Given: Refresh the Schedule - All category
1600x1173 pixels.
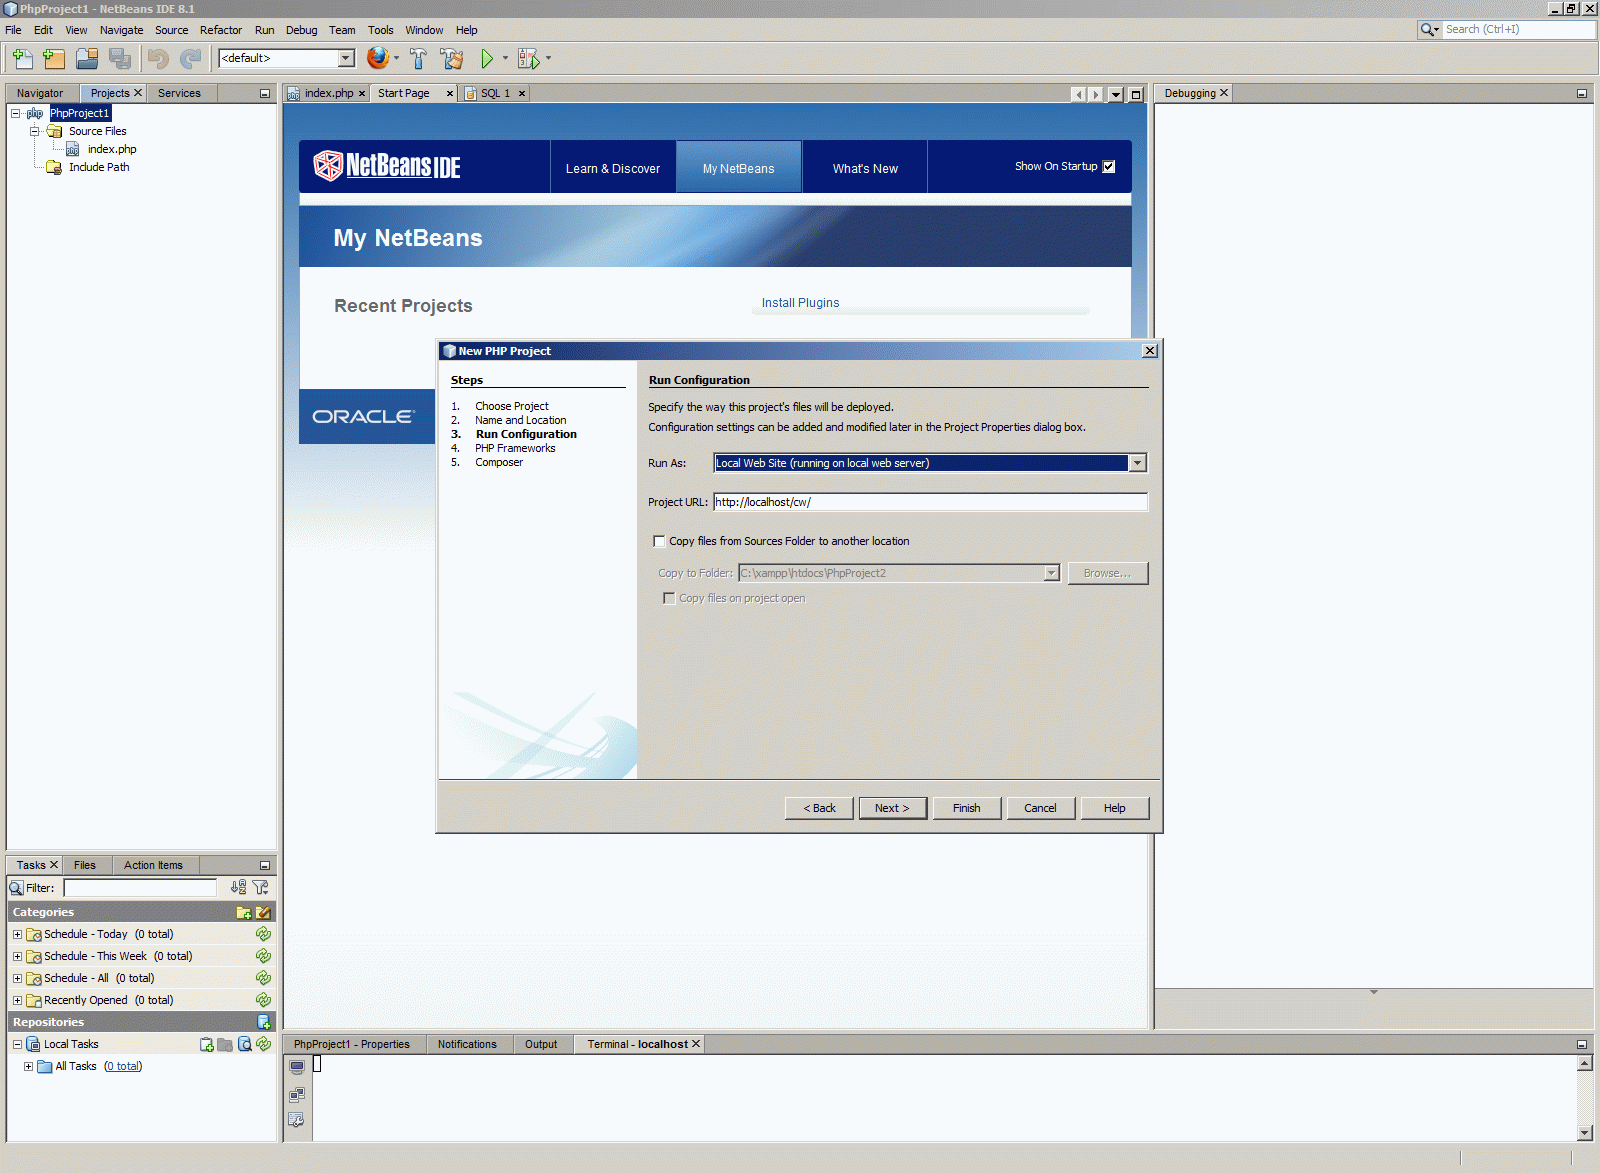Looking at the screenshot, I should coord(263,978).
